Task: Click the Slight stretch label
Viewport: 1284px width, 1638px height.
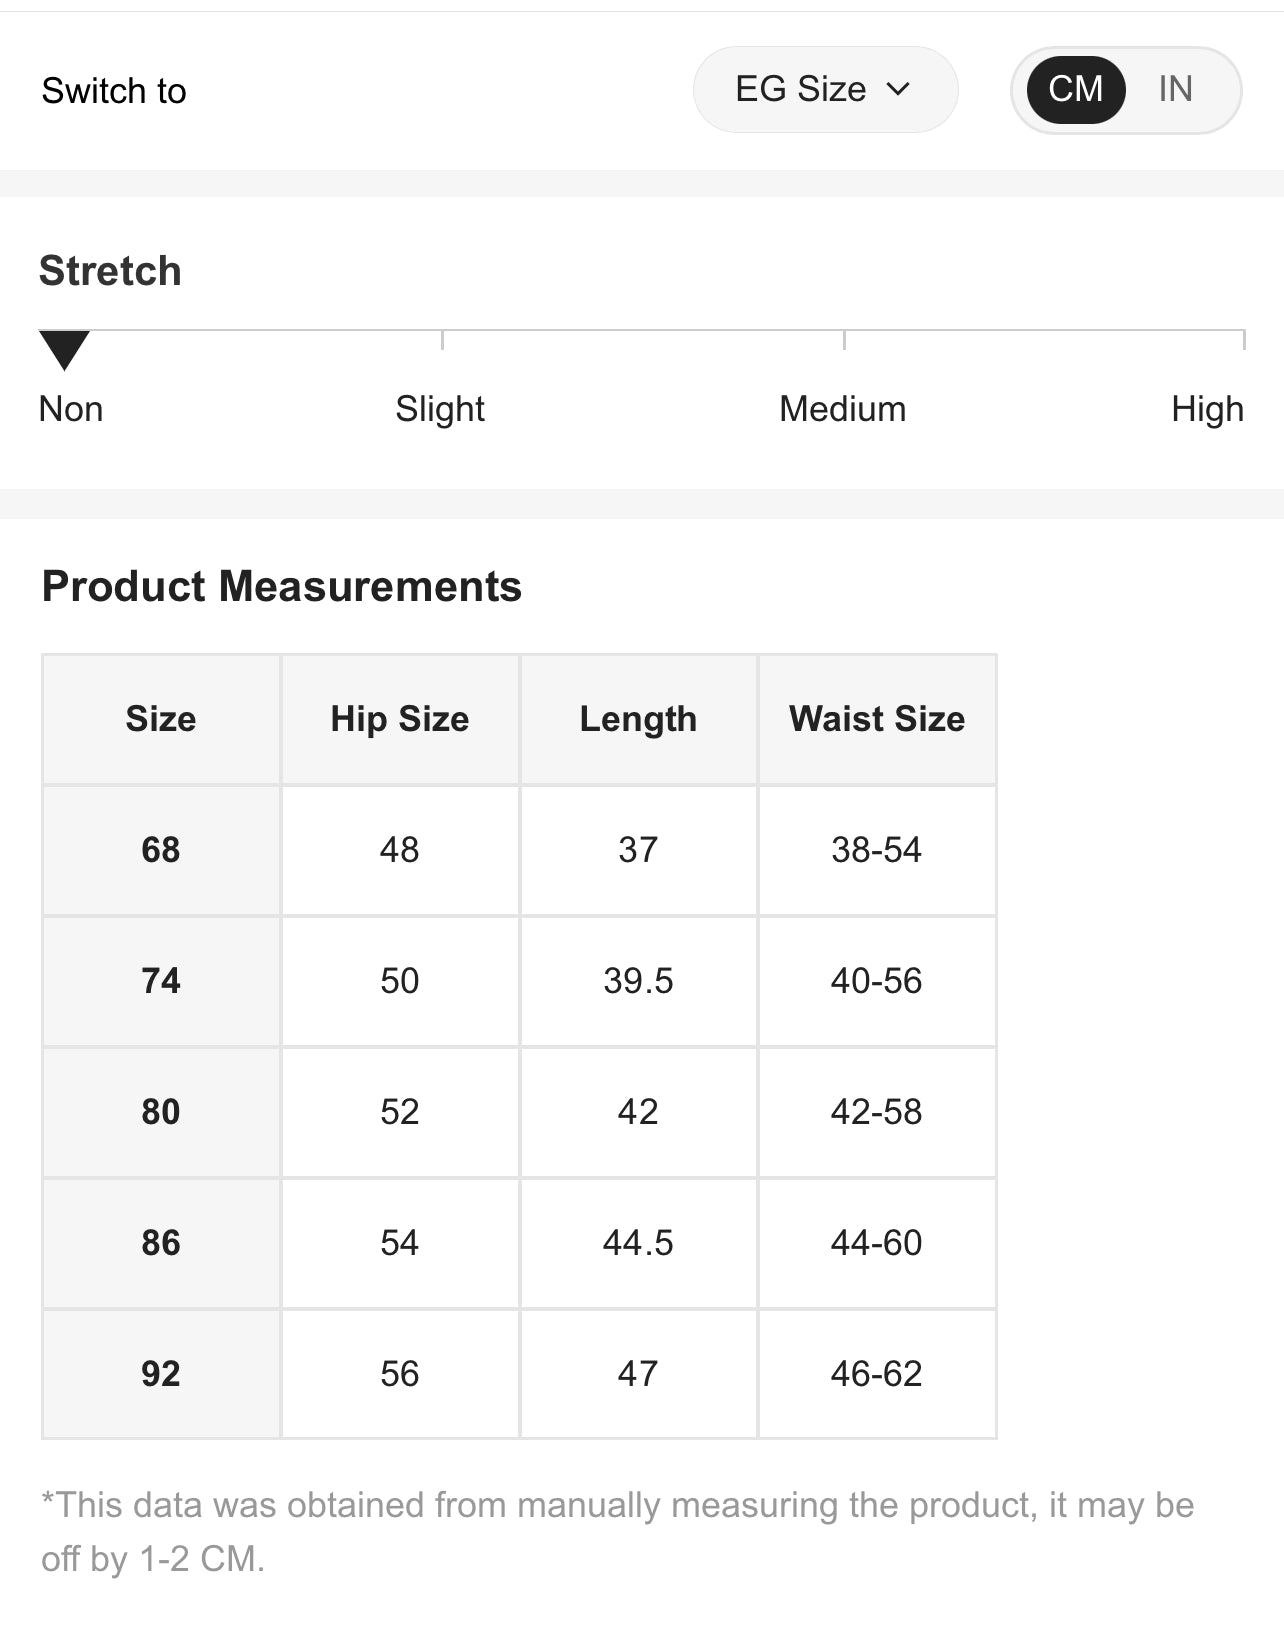Action: coord(440,409)
